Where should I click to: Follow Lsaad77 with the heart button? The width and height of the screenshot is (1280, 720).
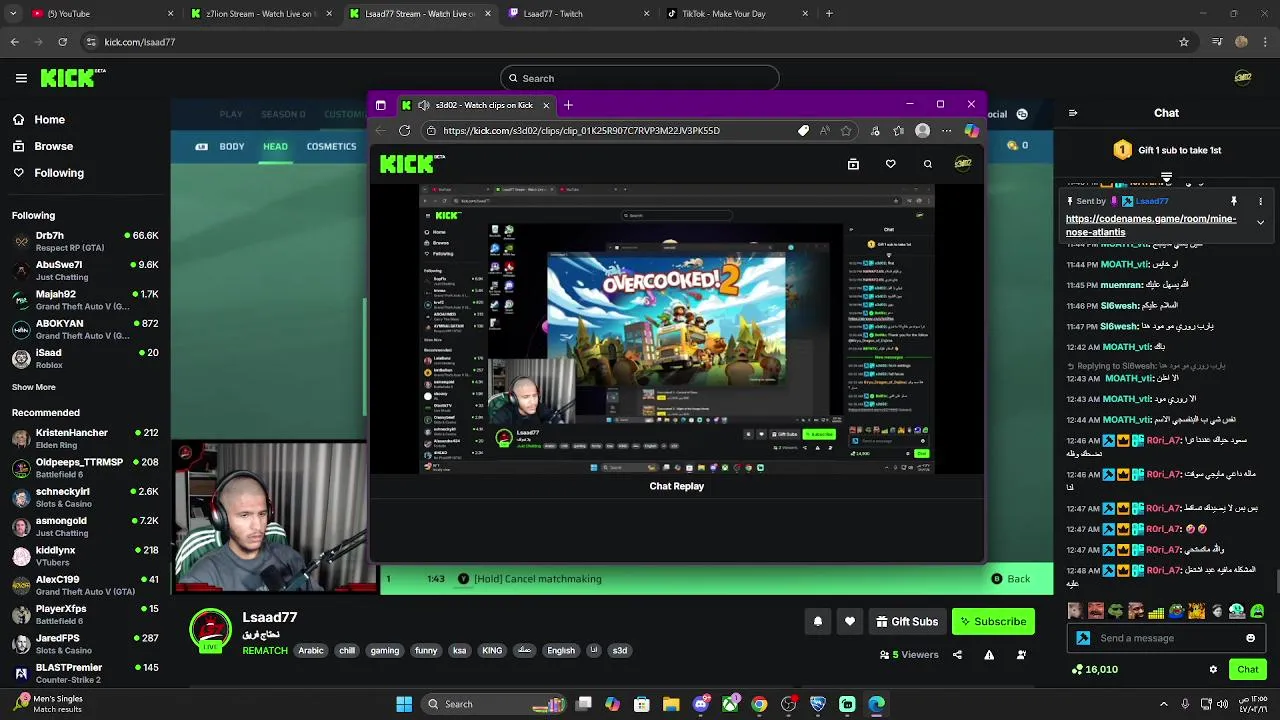click(850, 621)
